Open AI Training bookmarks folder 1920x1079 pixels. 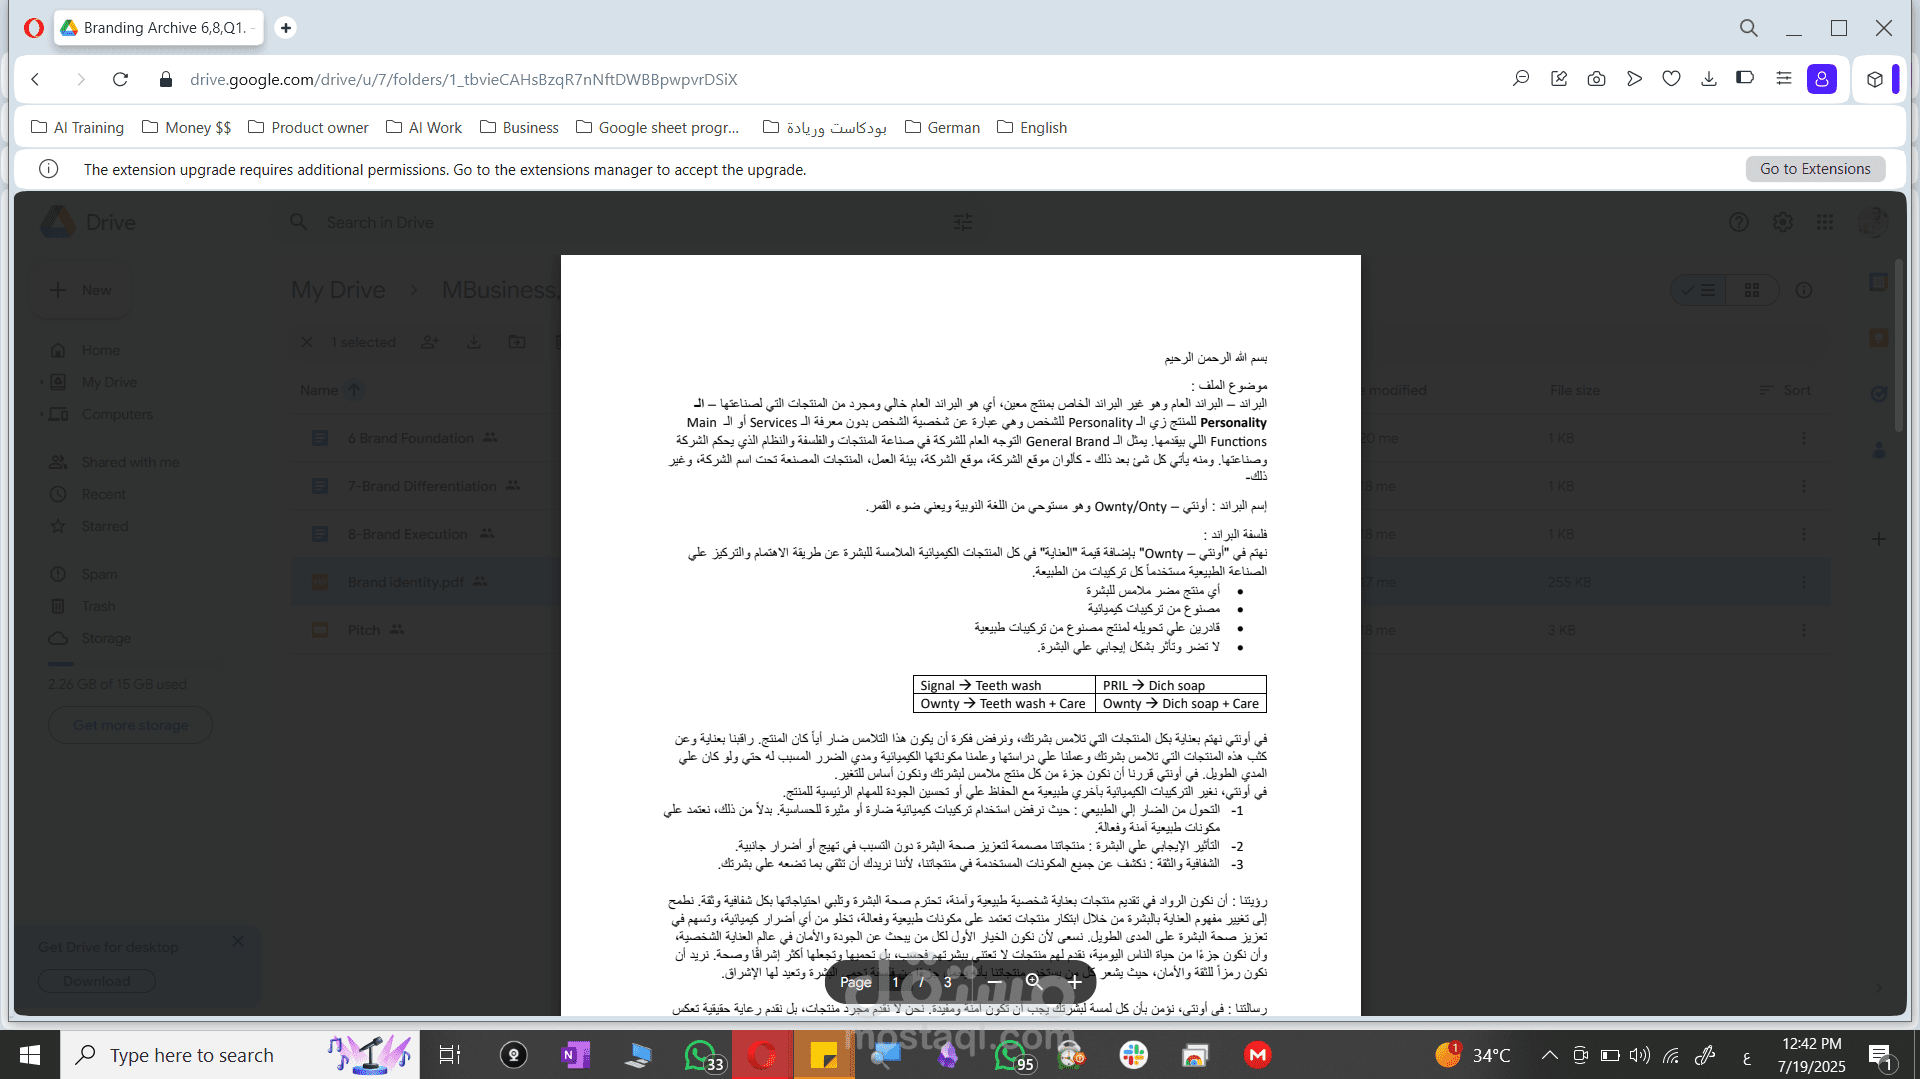click(x=78, y=127)
